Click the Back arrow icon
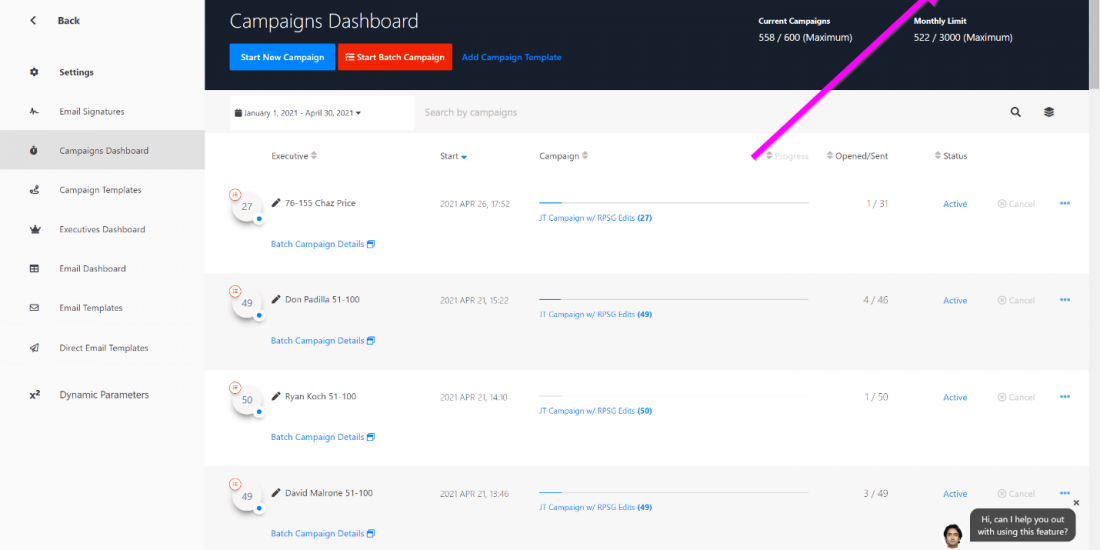 (34, 20)
